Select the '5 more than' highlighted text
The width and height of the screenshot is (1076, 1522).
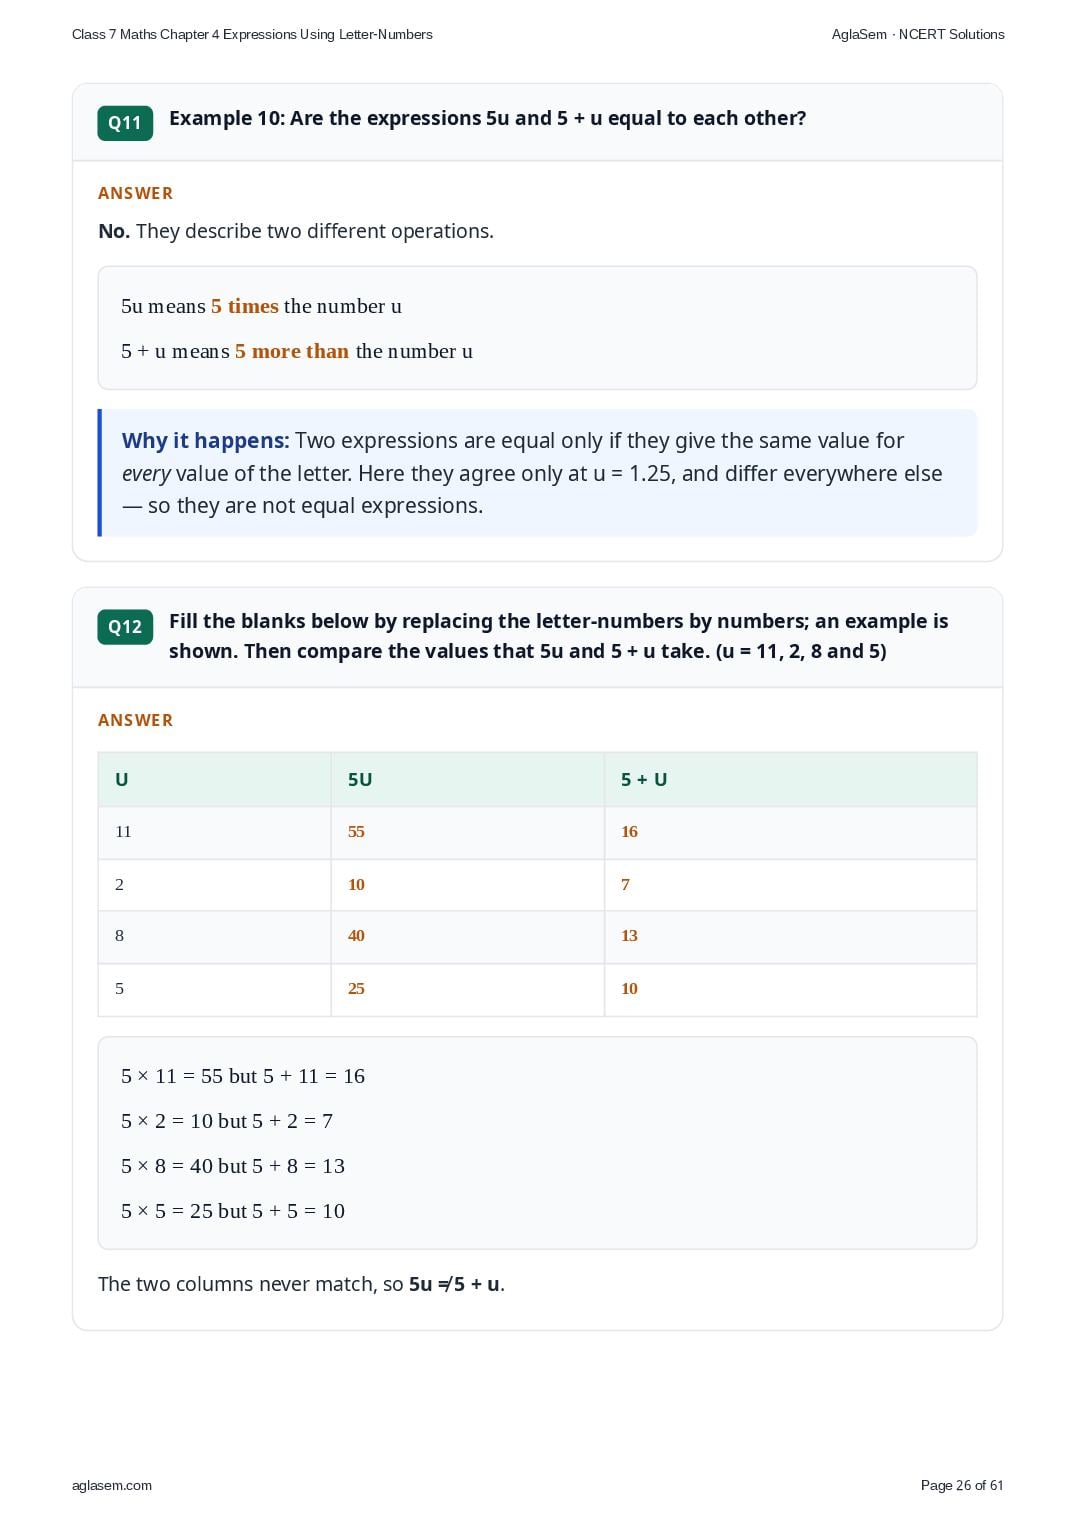[292, 351]
